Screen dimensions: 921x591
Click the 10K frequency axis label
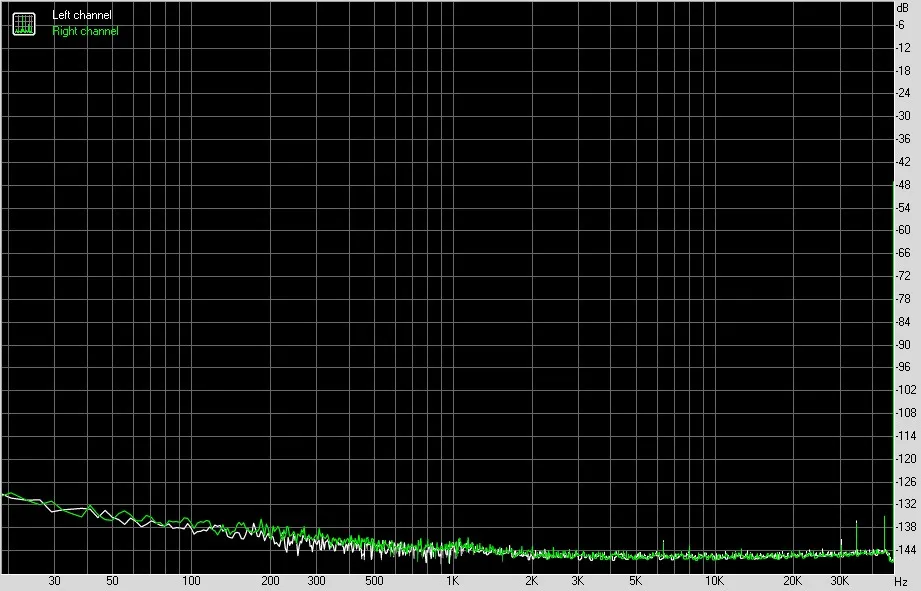[x=714, y=581]
